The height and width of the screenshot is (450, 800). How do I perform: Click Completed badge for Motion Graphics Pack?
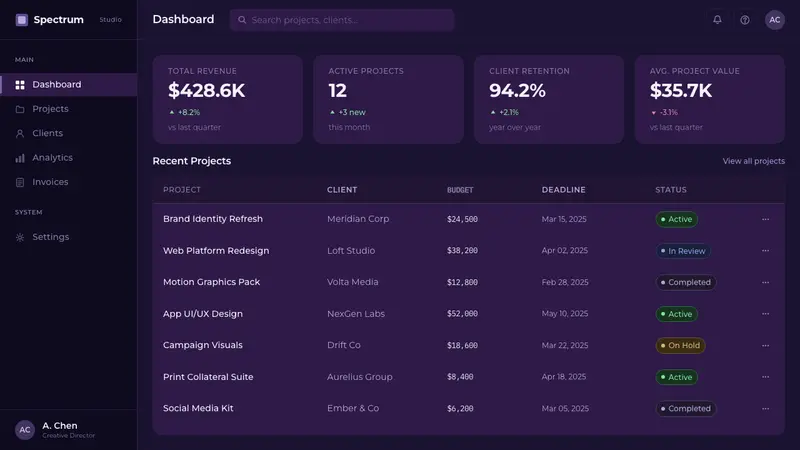(x=686, y=283)
